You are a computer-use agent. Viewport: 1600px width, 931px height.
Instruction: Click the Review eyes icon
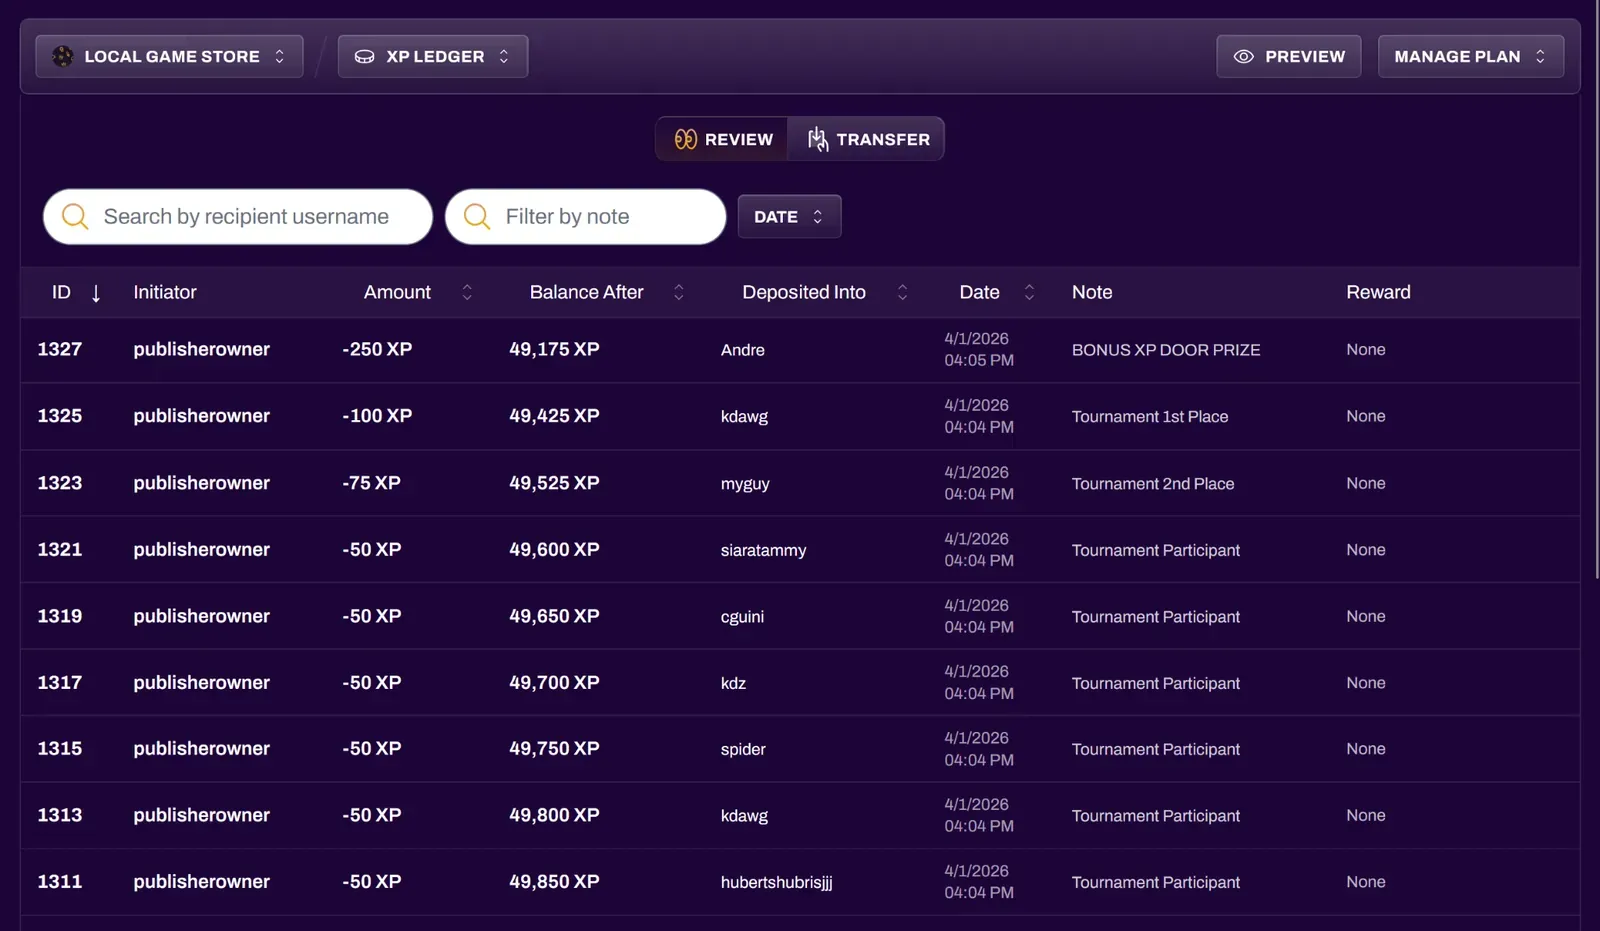tap(685, 139)
